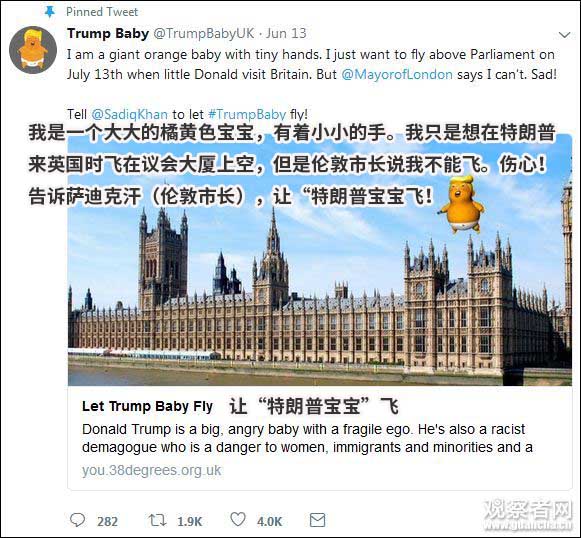Viewport: 581px width, 538px height.
Task: Click the Trump Baby profile avatar
Action: click(33, 50)
